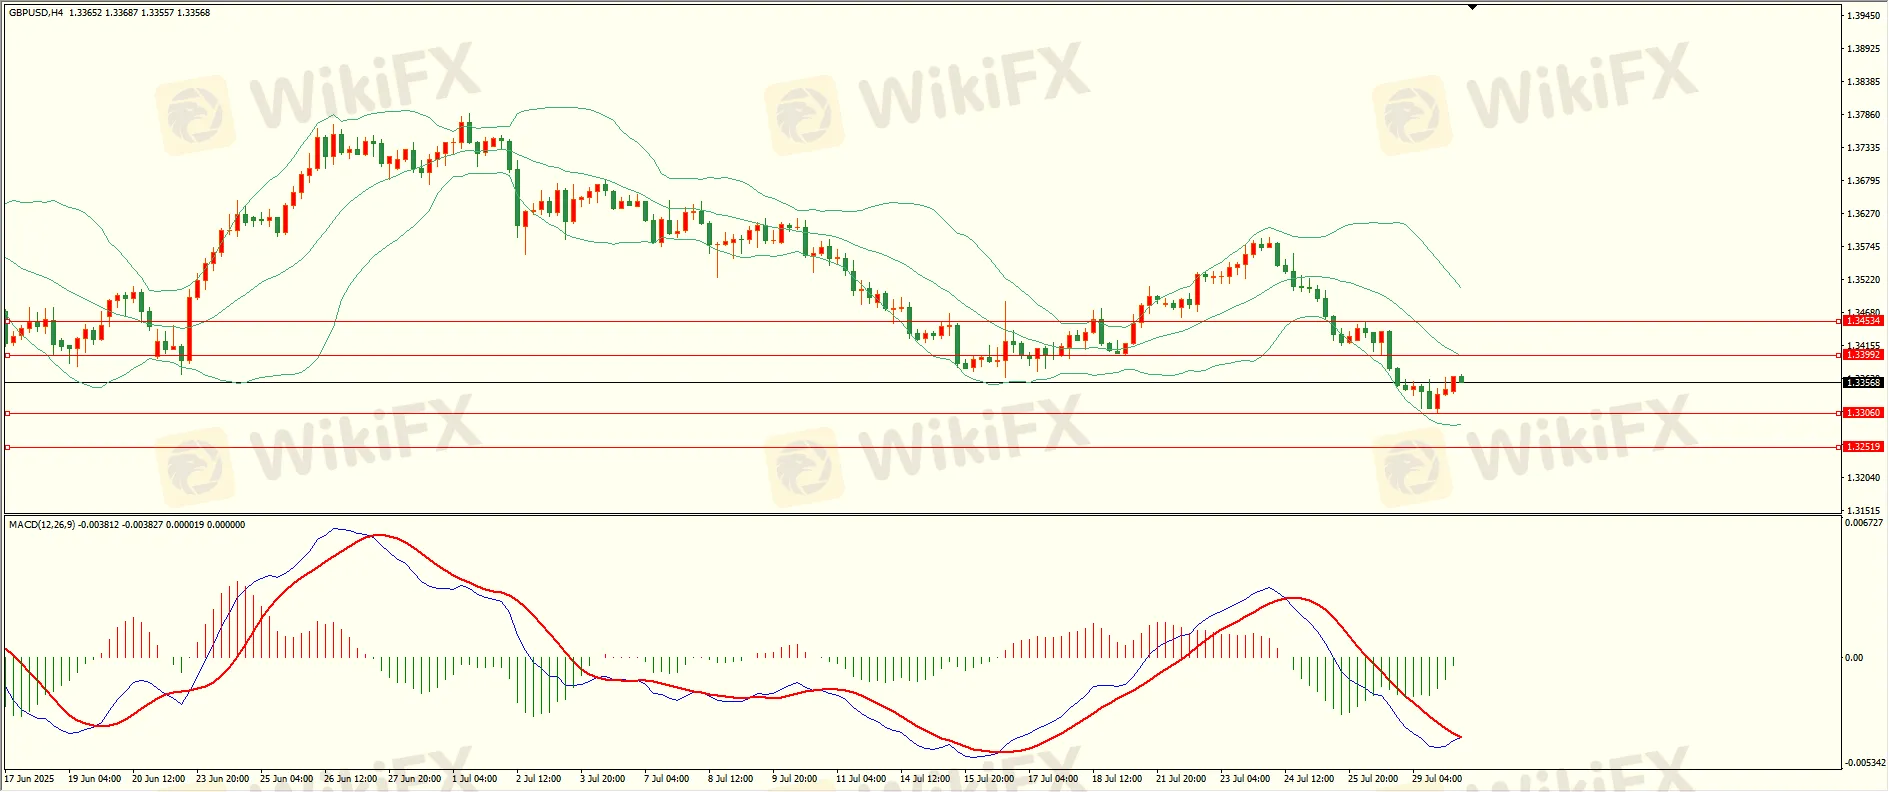Screen dimensions: 1889x792
Task: Click the 3 Jul 20:00 time label
Action: click(x=602, y=779)
